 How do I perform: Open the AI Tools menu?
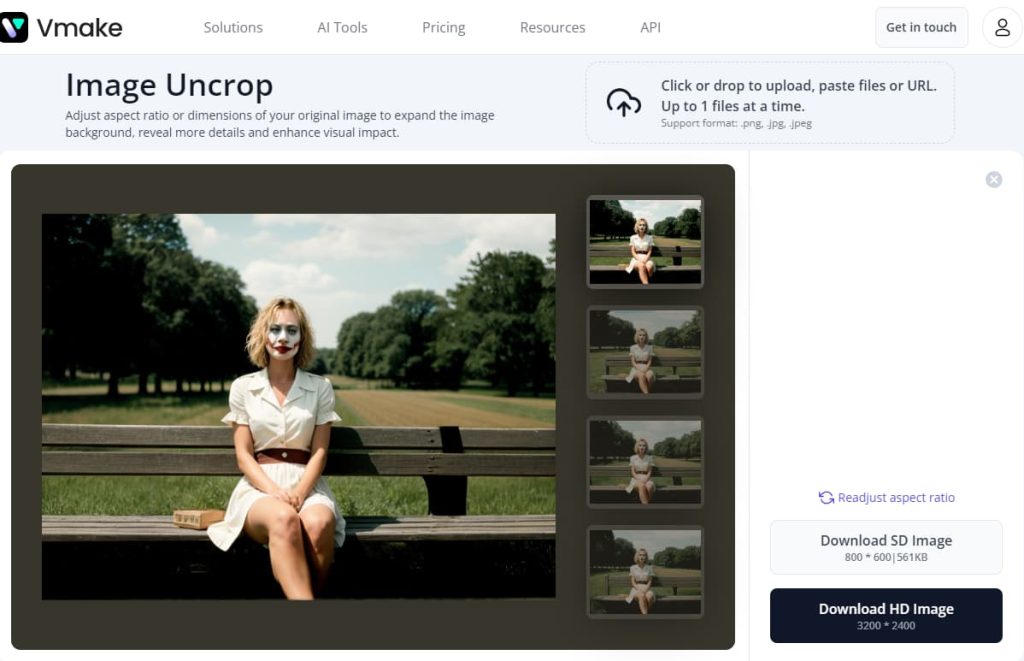(342, 27)
